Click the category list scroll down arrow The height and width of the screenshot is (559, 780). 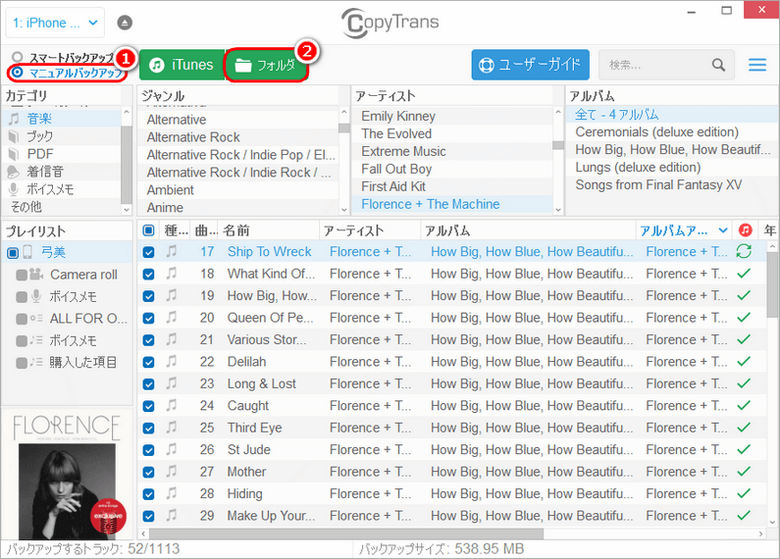[126, 209]
